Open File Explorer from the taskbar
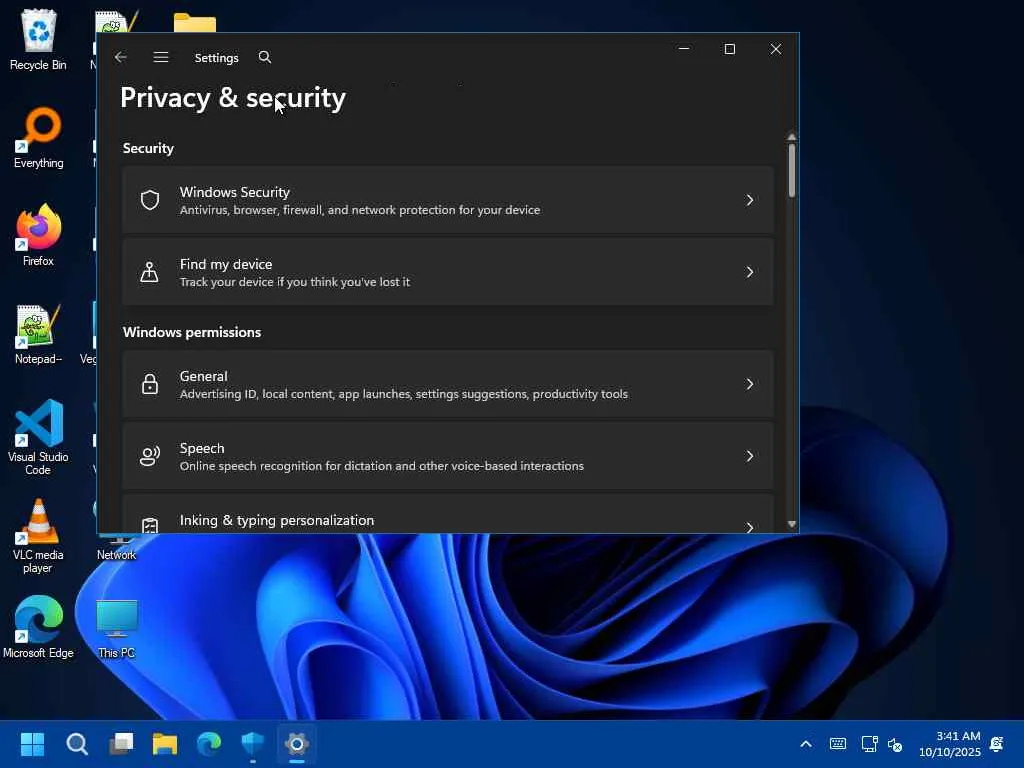The width and height of the screenshot is (1024, 768). coord(165,744)
